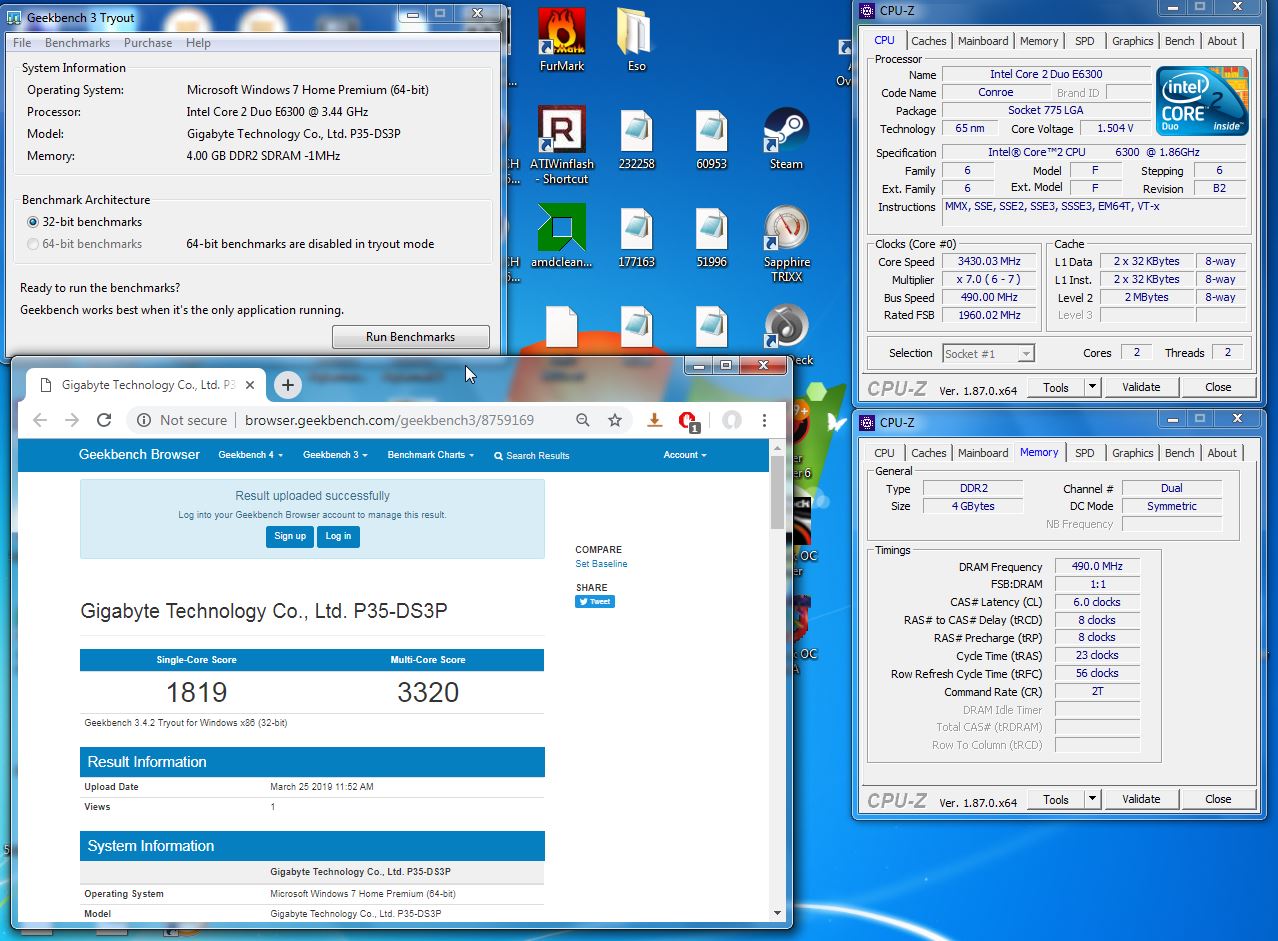
Task: Click the orange download extension icon
Action: (654, 420)
